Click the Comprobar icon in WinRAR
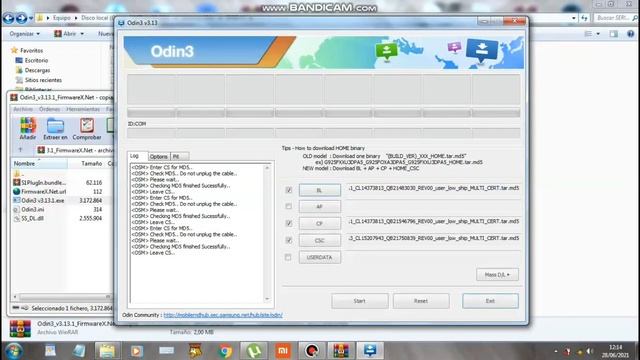 pos(87,129)
